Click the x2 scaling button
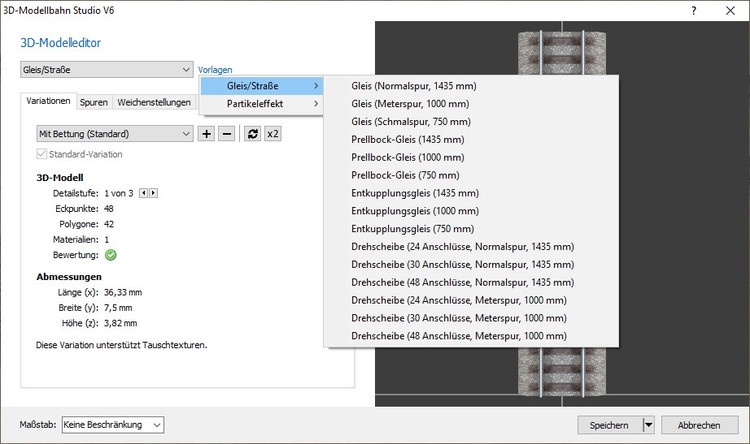The height and width of the screenshot is (444, 750). (273, 134)
